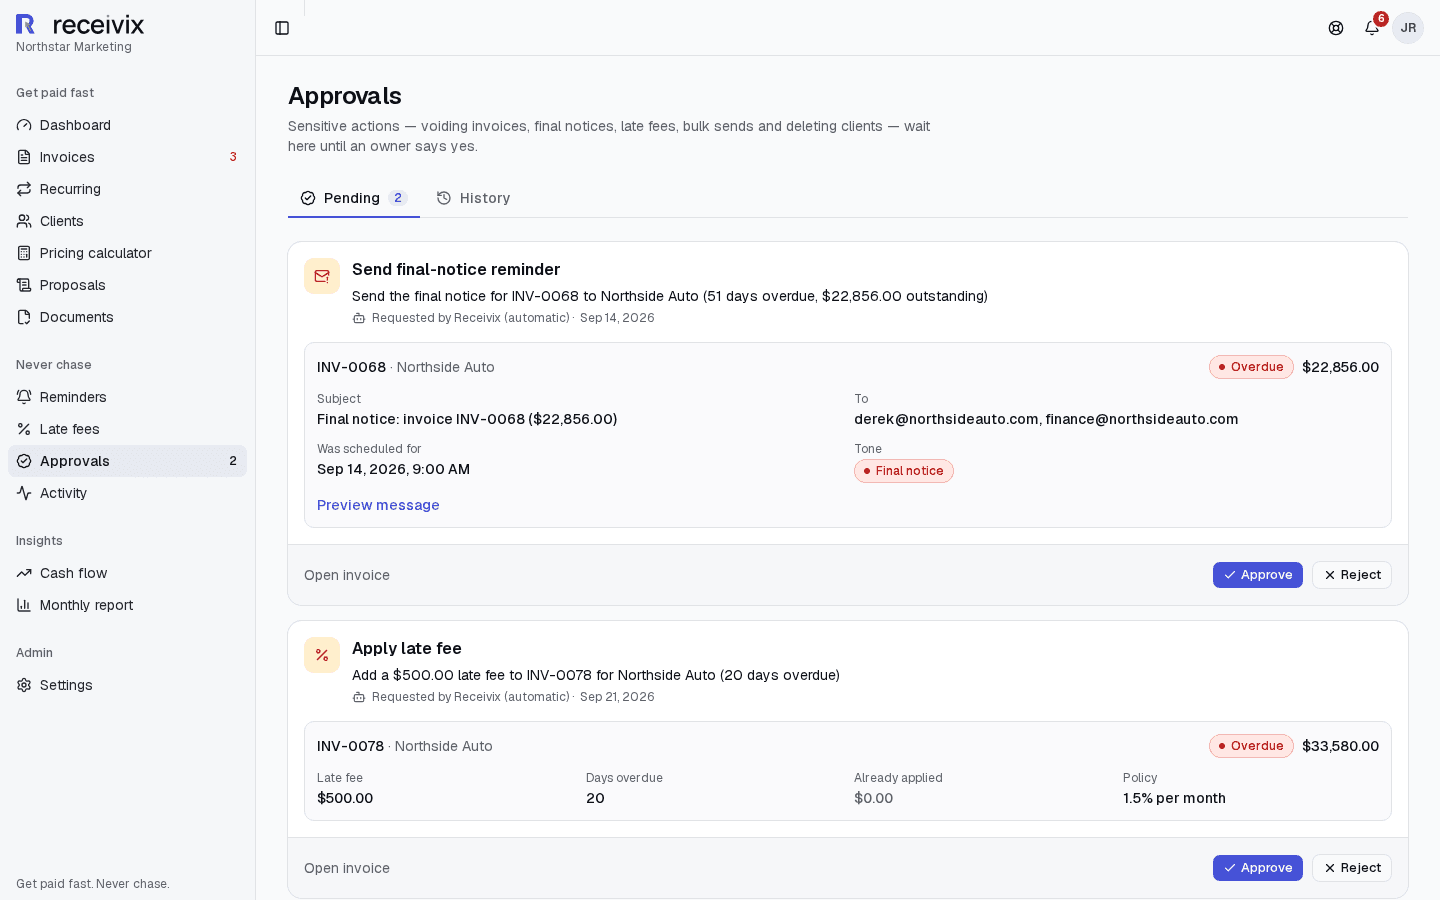
Task: Click the Pricing calculator icon
Action: (24, 253)
